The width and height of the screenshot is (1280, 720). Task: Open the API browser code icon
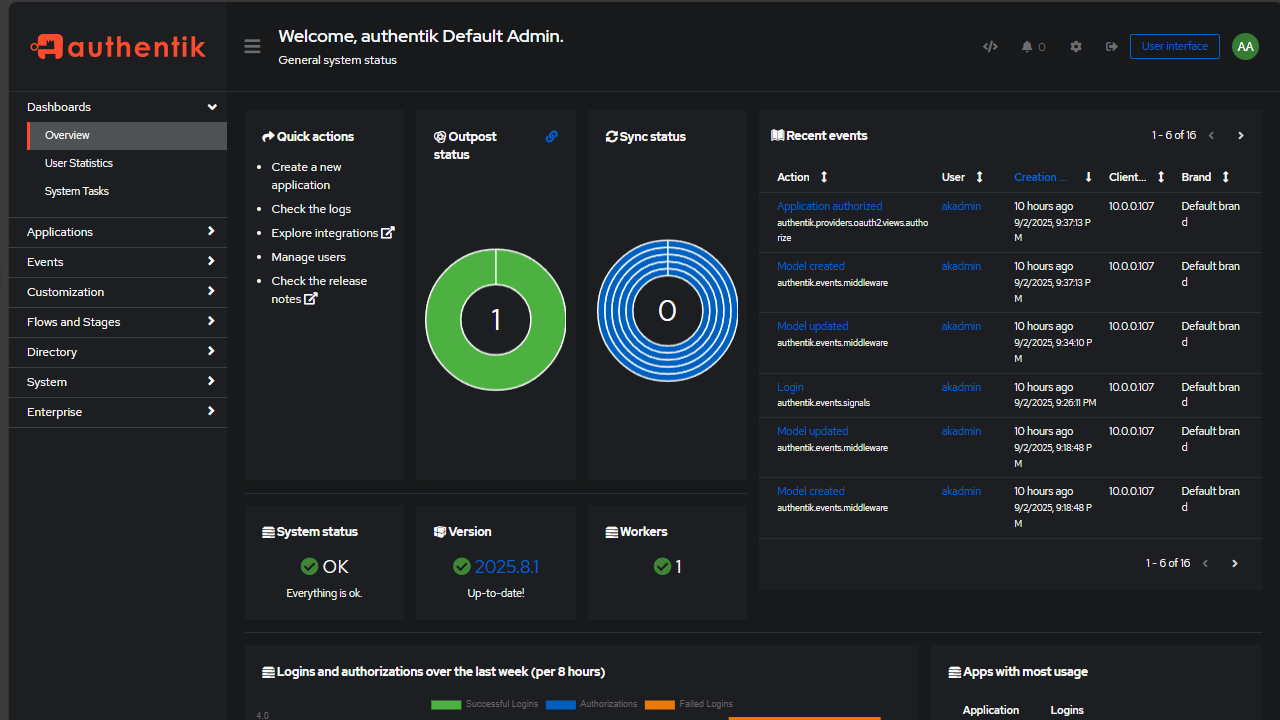(990, 47)
